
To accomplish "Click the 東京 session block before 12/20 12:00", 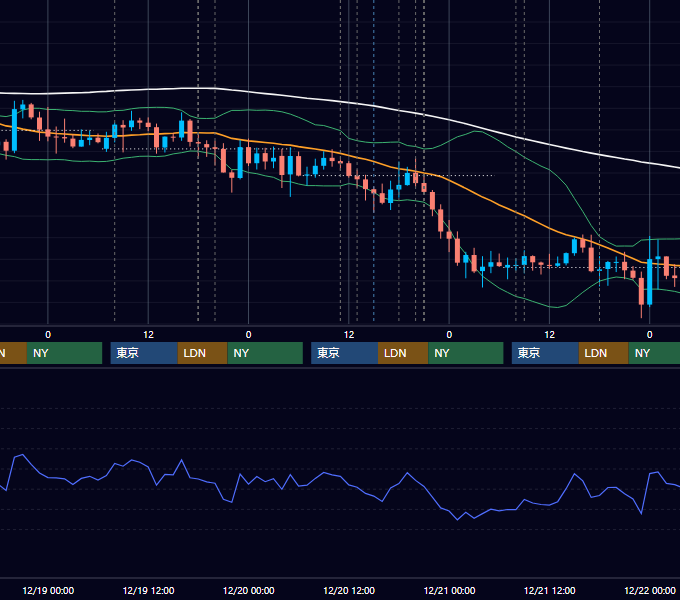I will [x=344, y=353].
